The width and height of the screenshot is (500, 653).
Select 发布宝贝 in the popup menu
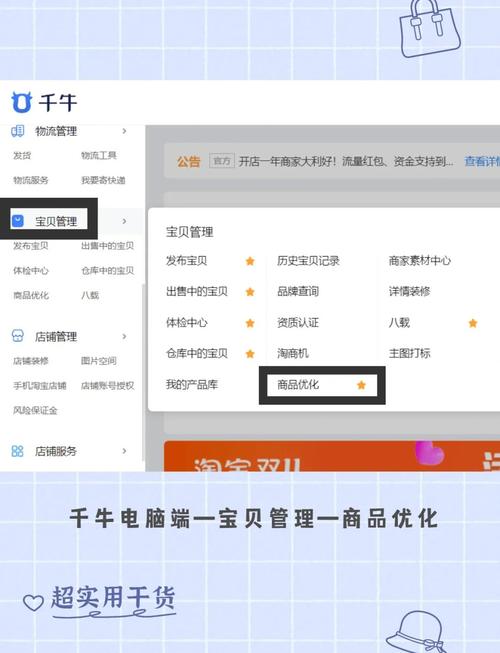(x=187, y=261)
